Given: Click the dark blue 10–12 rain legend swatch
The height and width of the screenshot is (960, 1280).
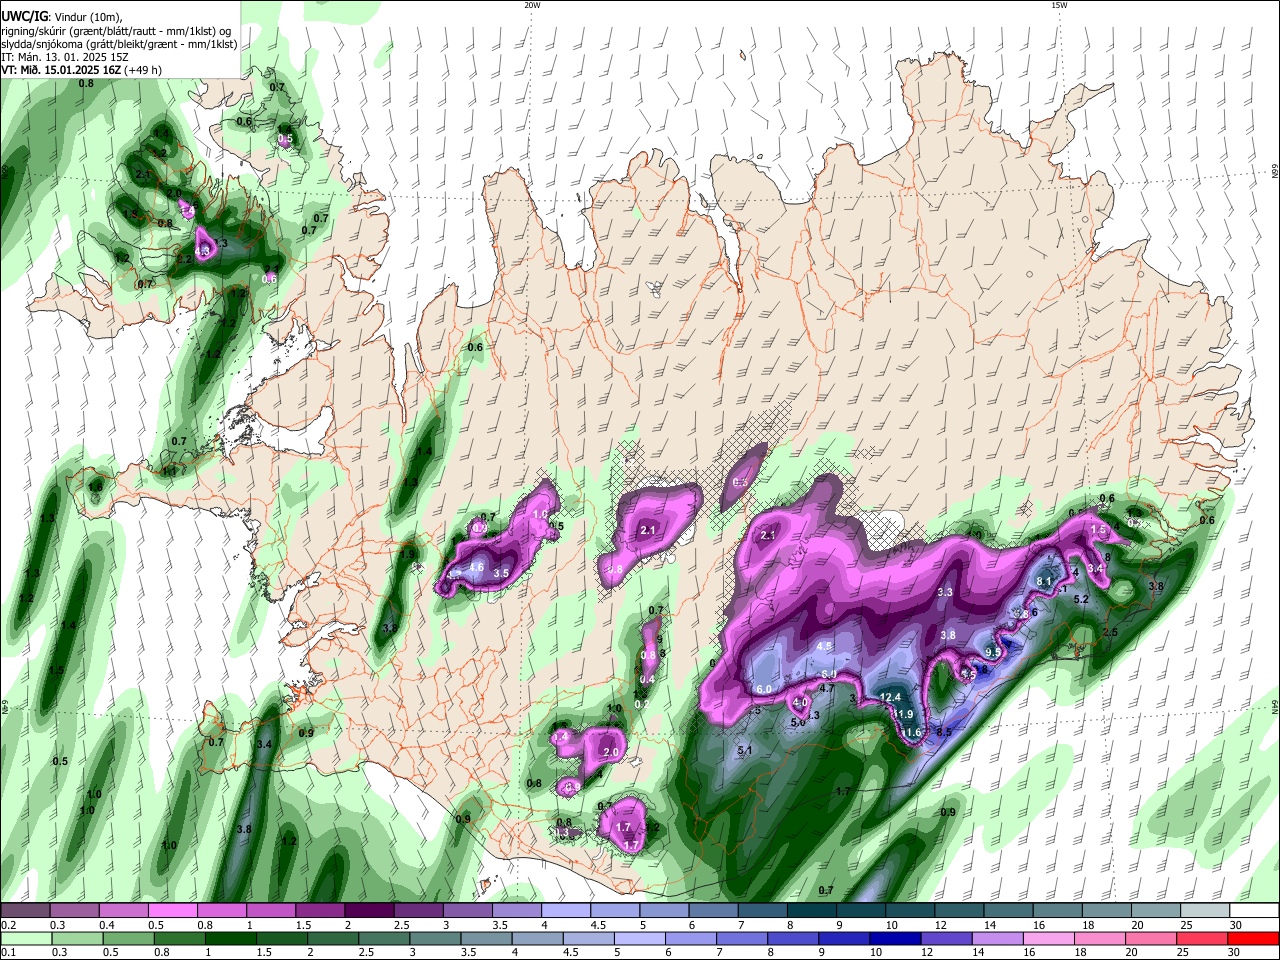Looking at the screenshot, I should click(x=893, y=938).
